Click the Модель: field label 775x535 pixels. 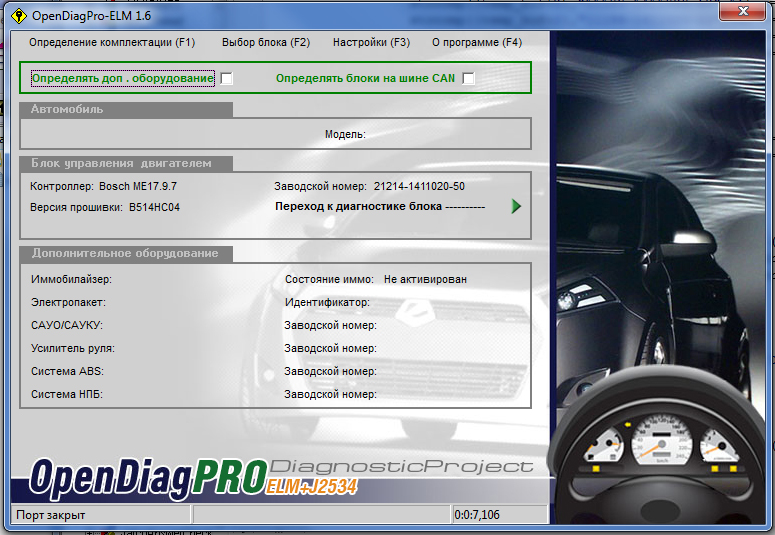pyautogui.click(x=345, y=134)
